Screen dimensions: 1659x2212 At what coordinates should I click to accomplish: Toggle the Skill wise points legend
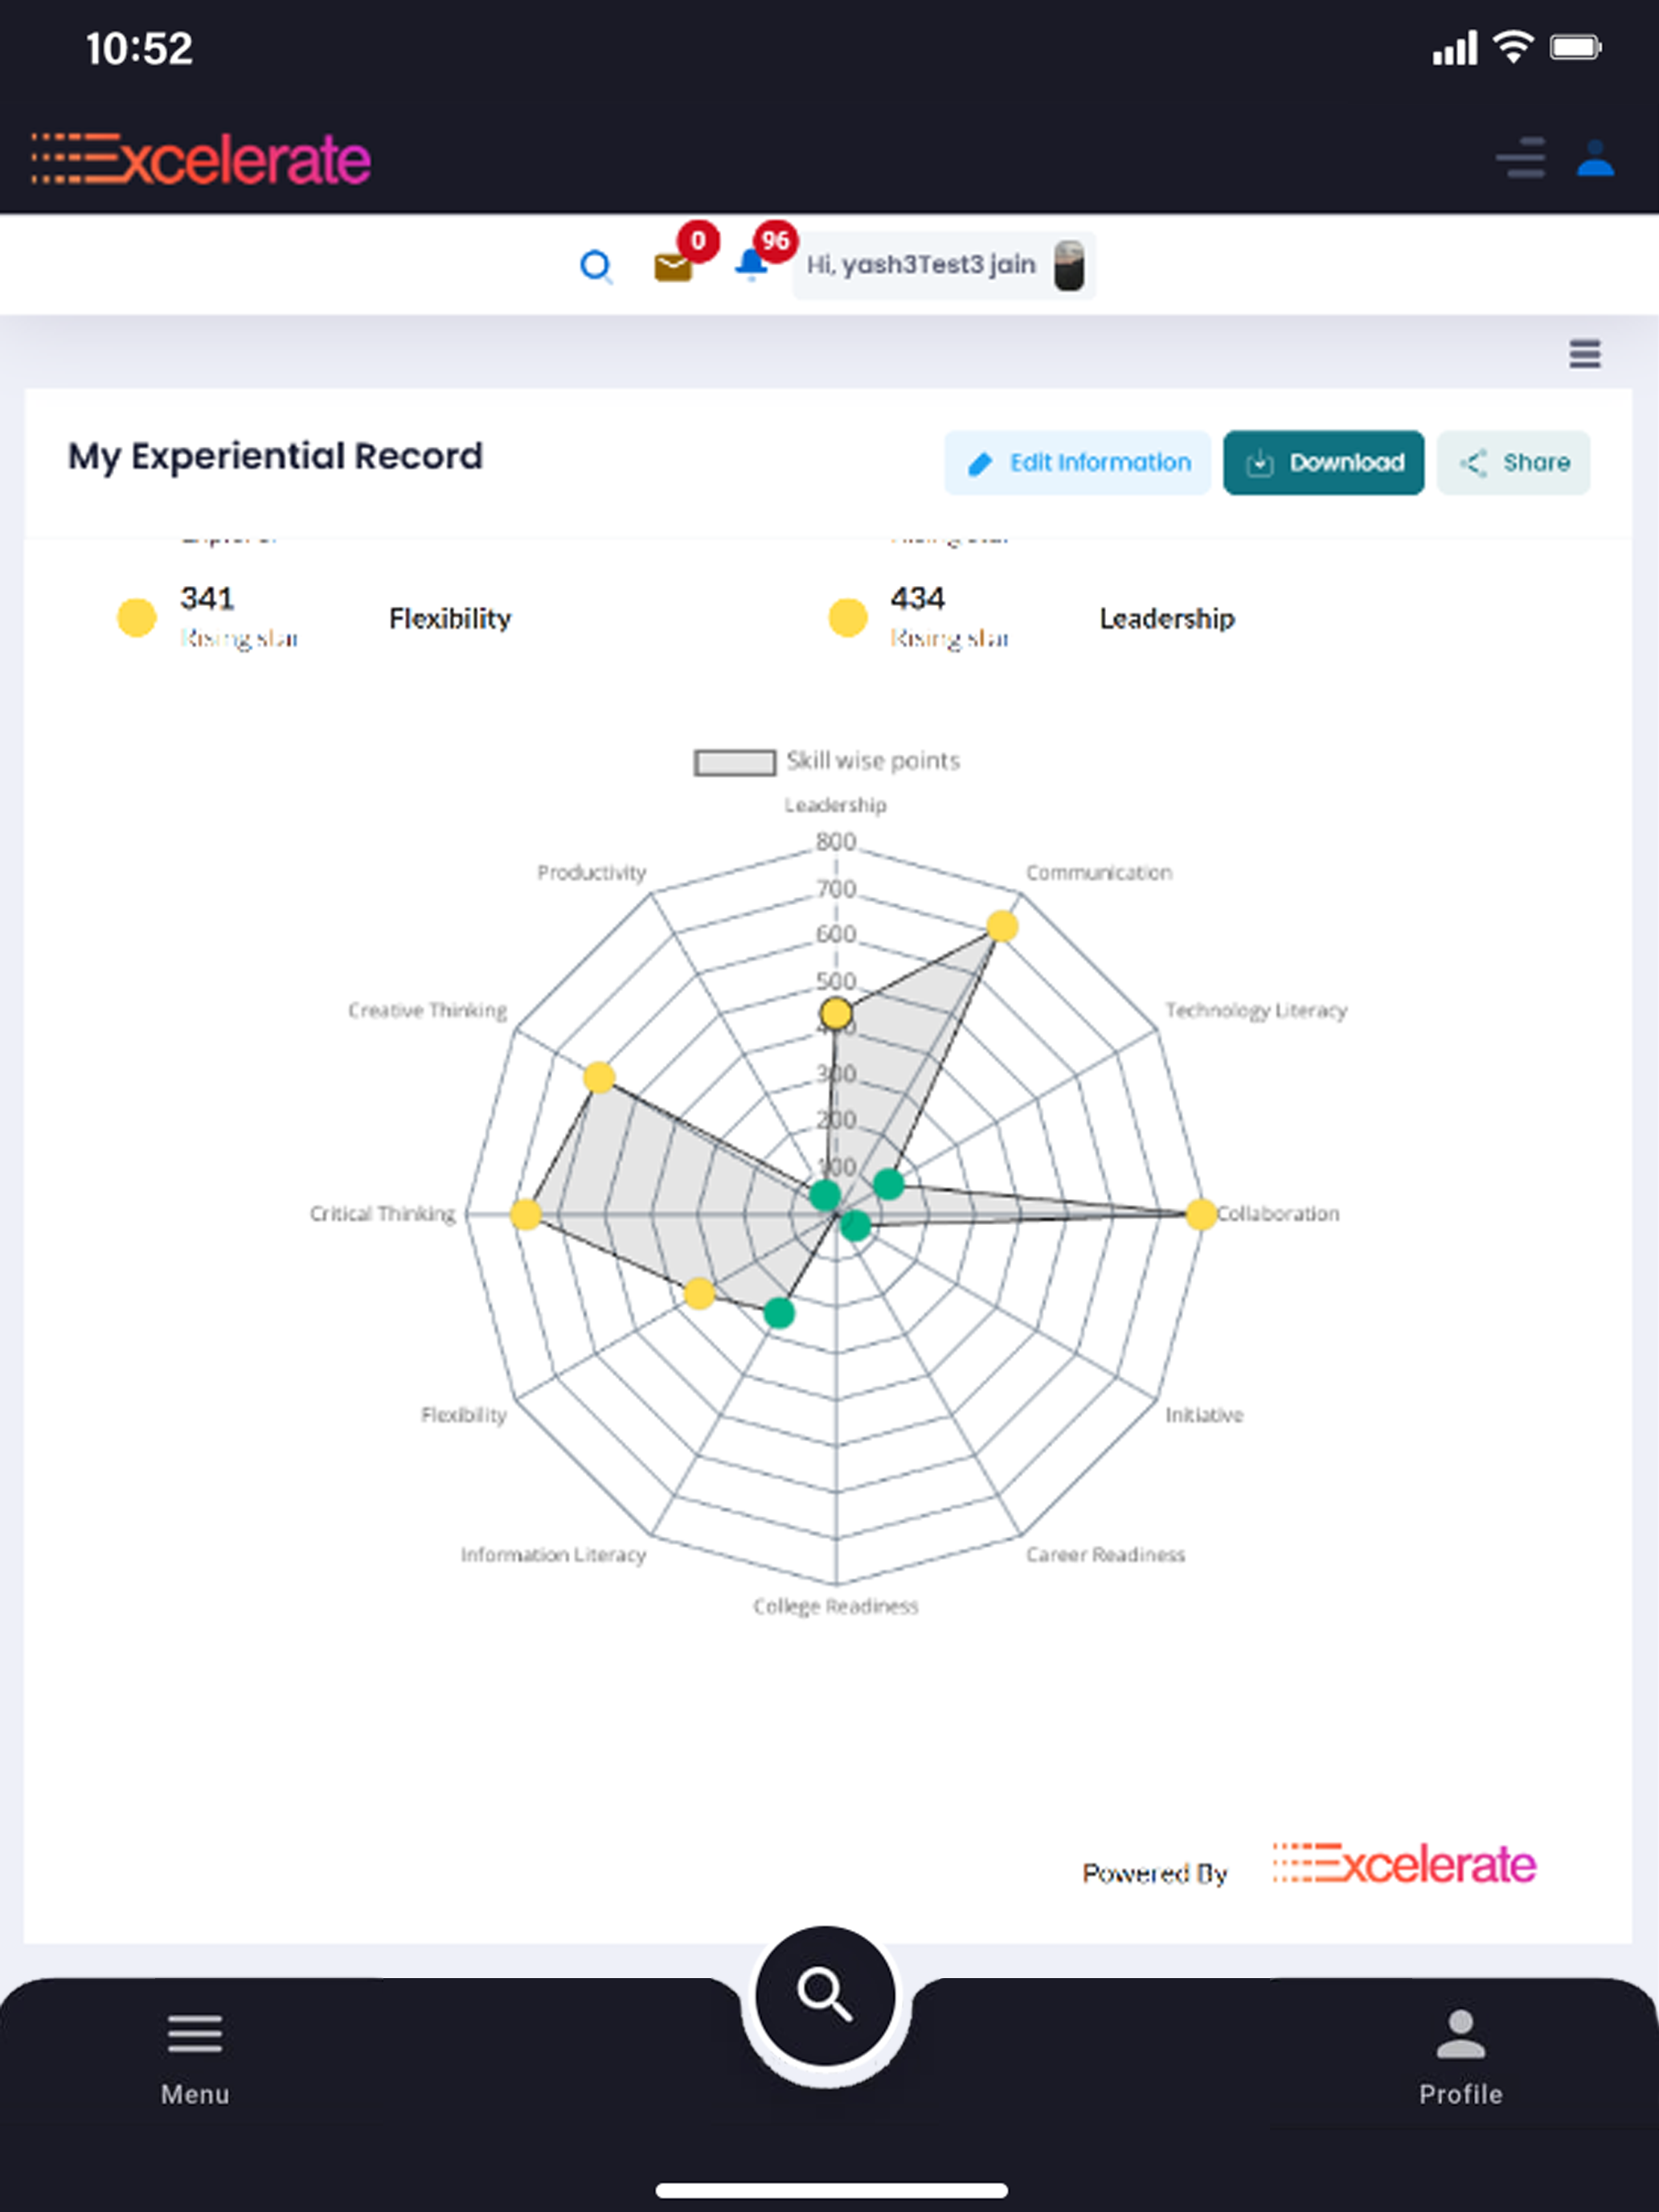tap(827, 762)
